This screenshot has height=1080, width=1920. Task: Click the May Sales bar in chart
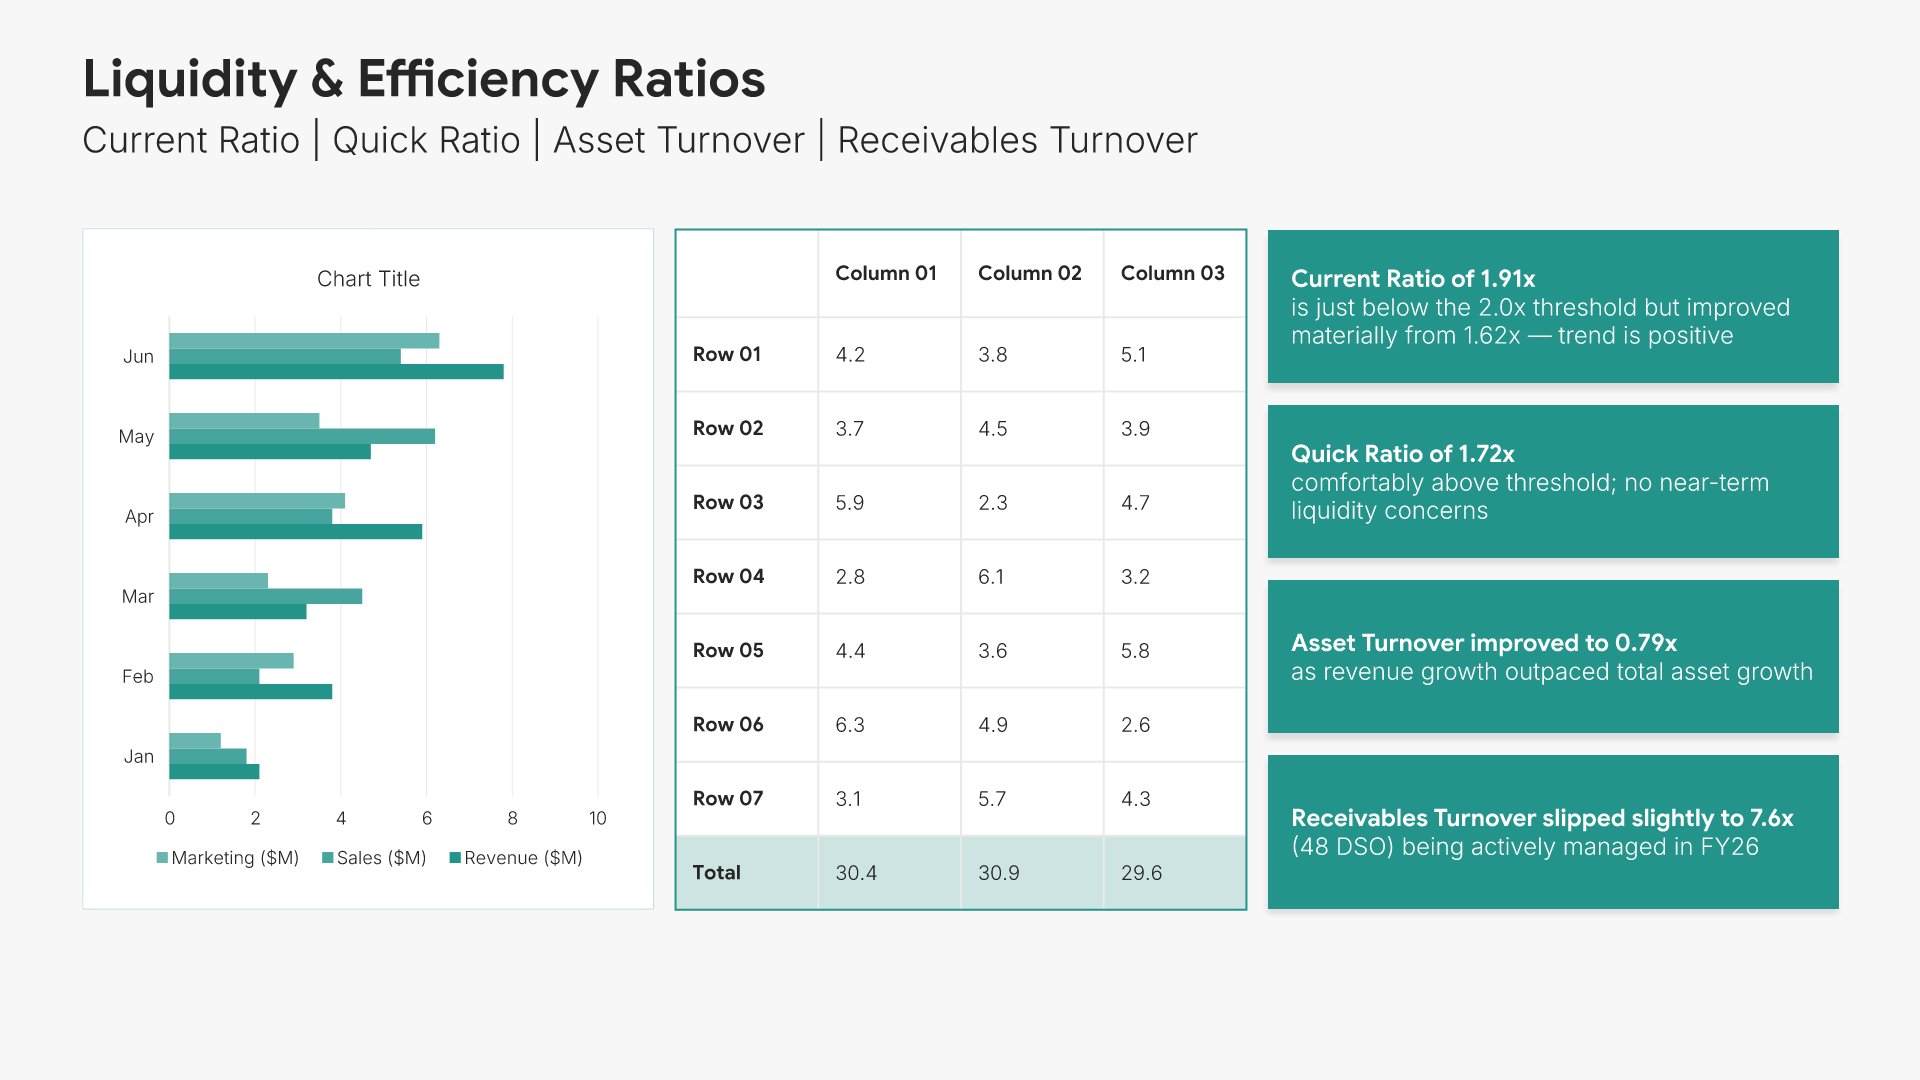pyautogui.click(x=301, y=436)
